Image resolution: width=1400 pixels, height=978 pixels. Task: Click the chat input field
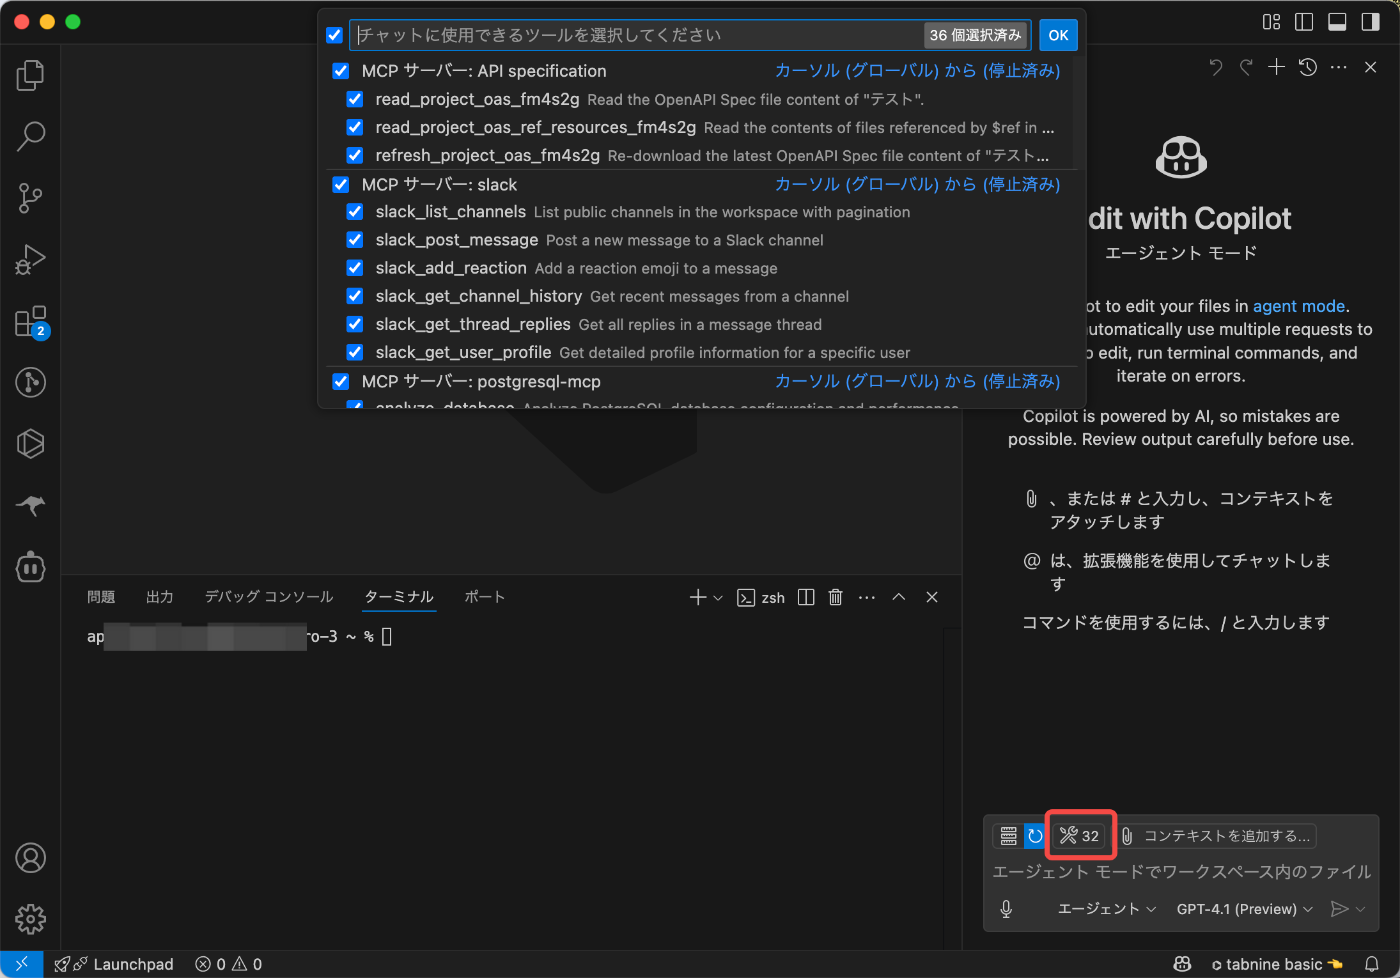pyautogui.click(x=1181, y=872)
